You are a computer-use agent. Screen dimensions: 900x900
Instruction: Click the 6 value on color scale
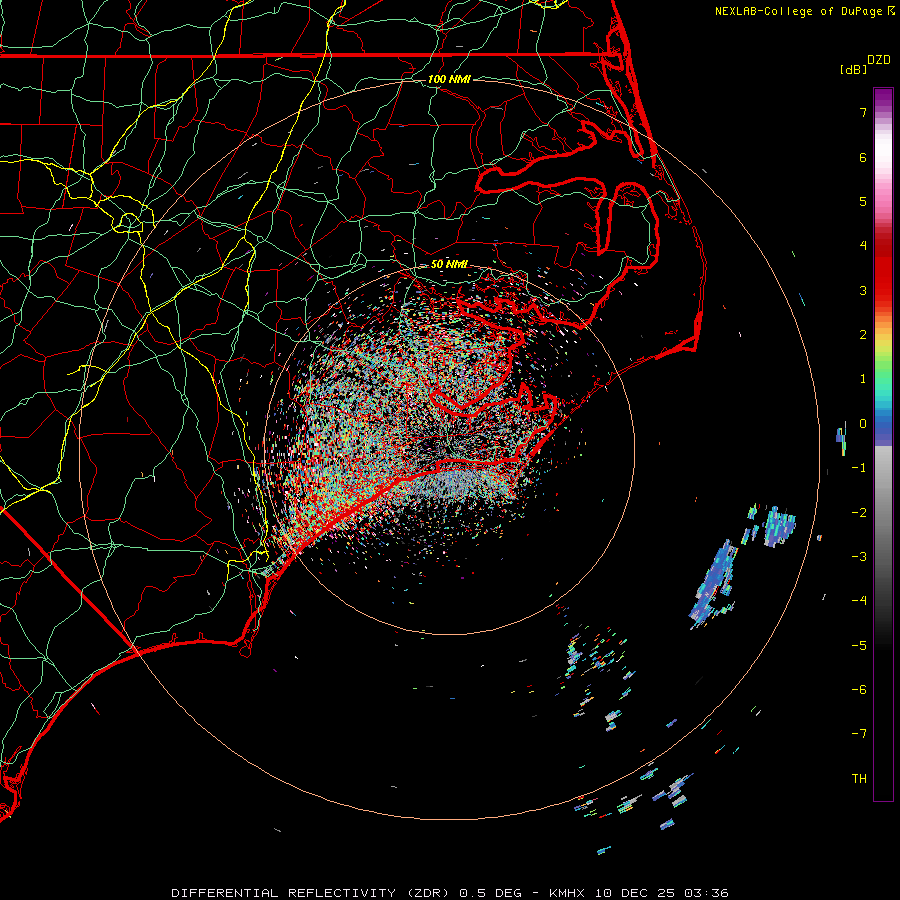863,157
